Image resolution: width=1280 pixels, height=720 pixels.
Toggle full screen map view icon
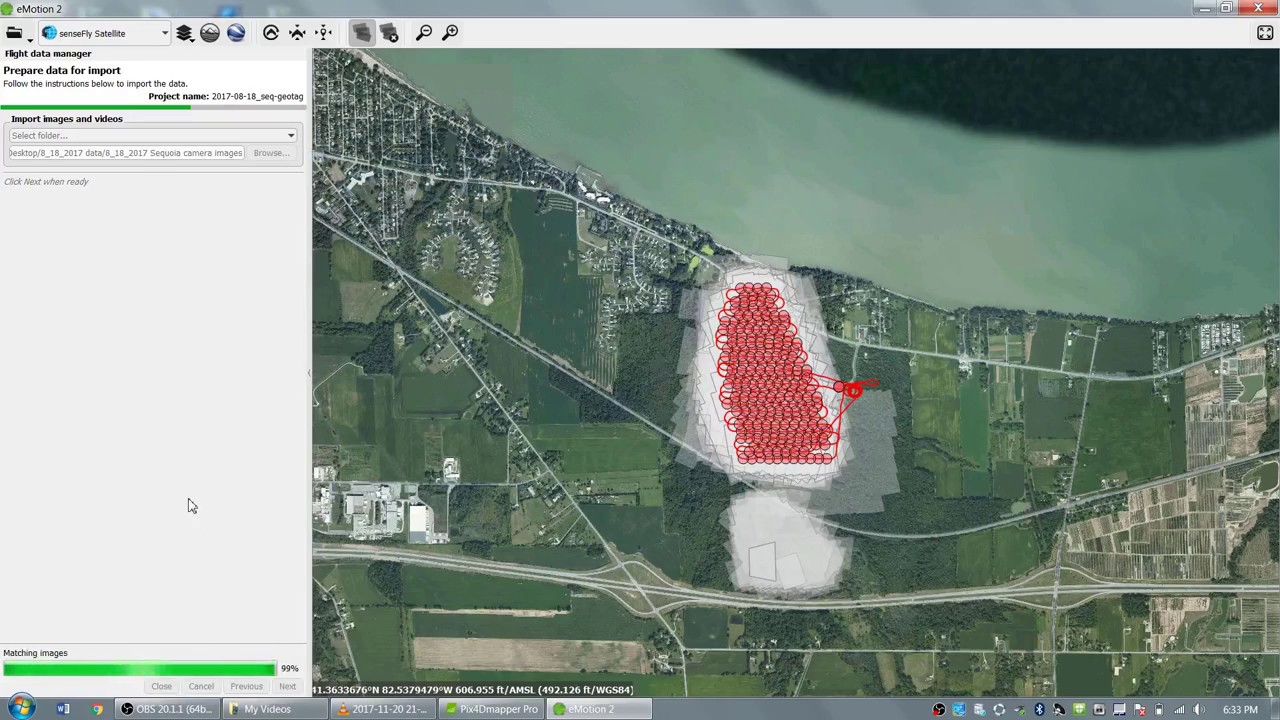(x=1265, y=33)
